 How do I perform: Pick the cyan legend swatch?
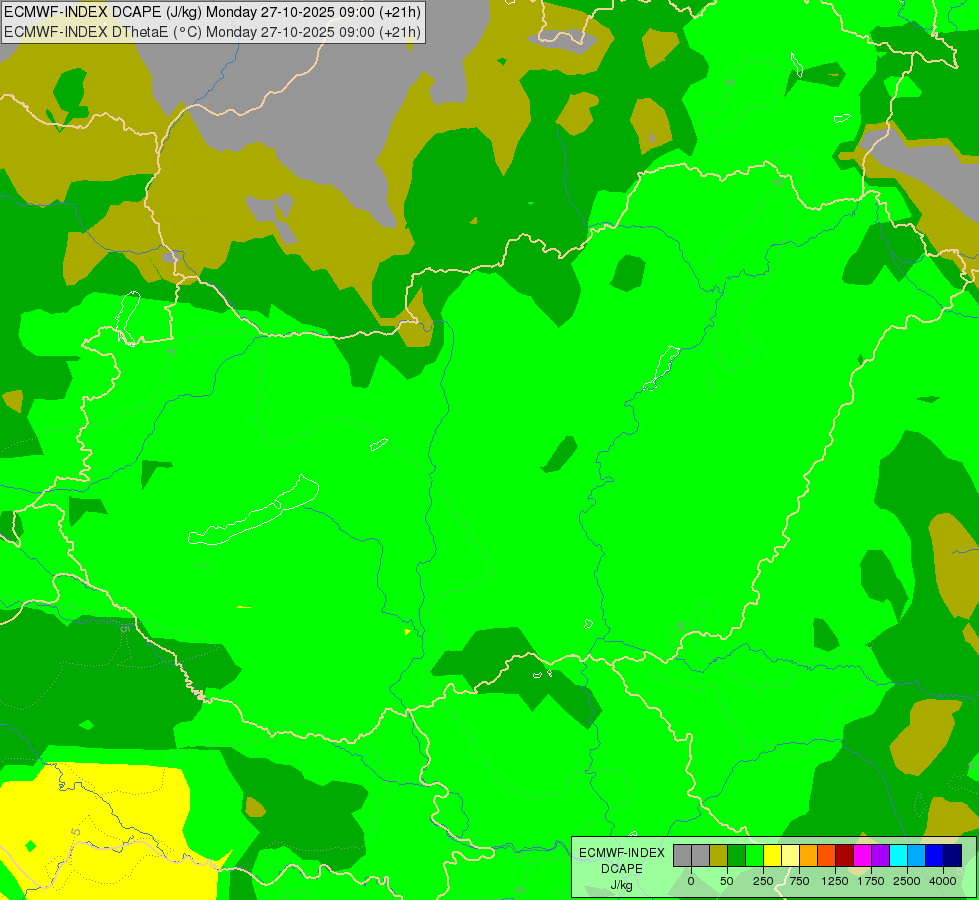[898, 856]
